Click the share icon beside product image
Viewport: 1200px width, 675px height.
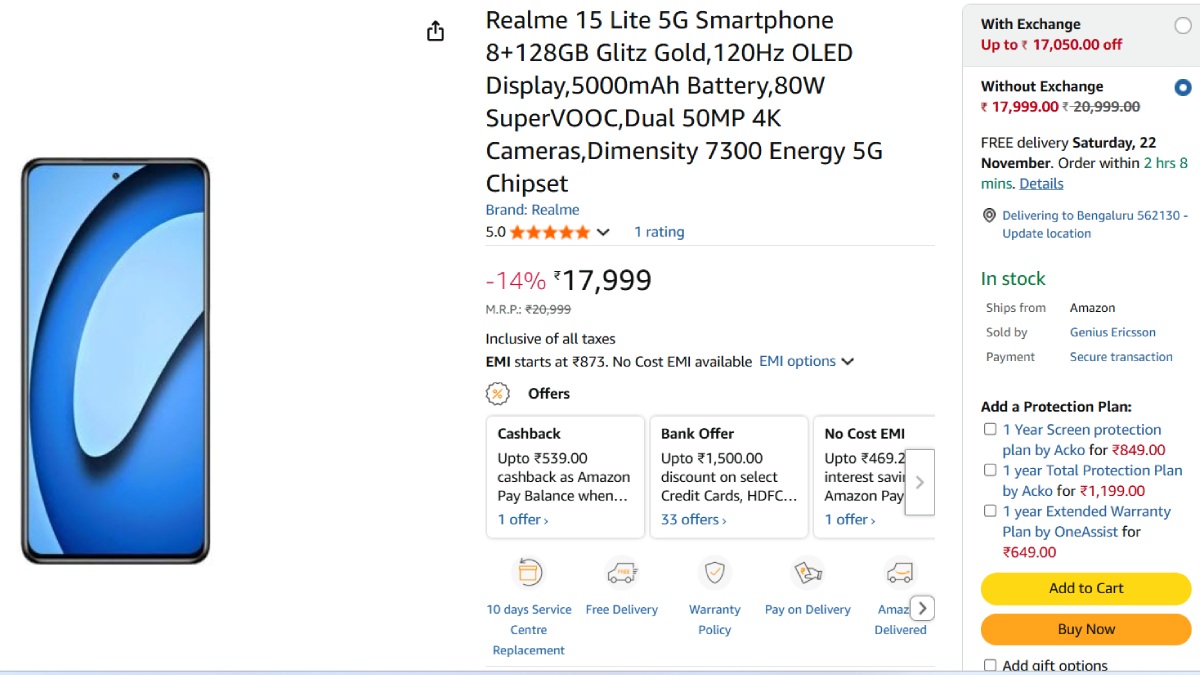click(435, 32)
